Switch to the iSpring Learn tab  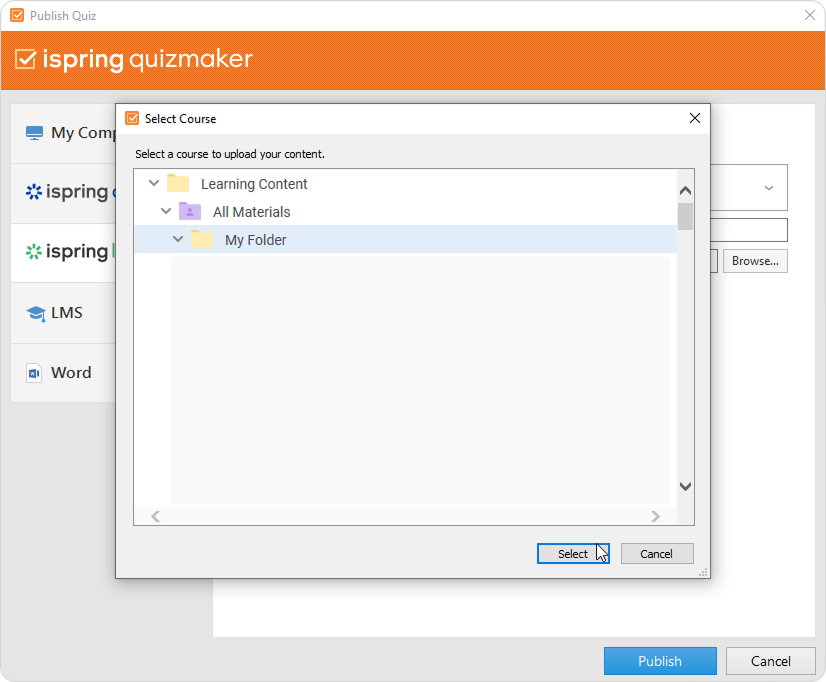pos(66,252)
